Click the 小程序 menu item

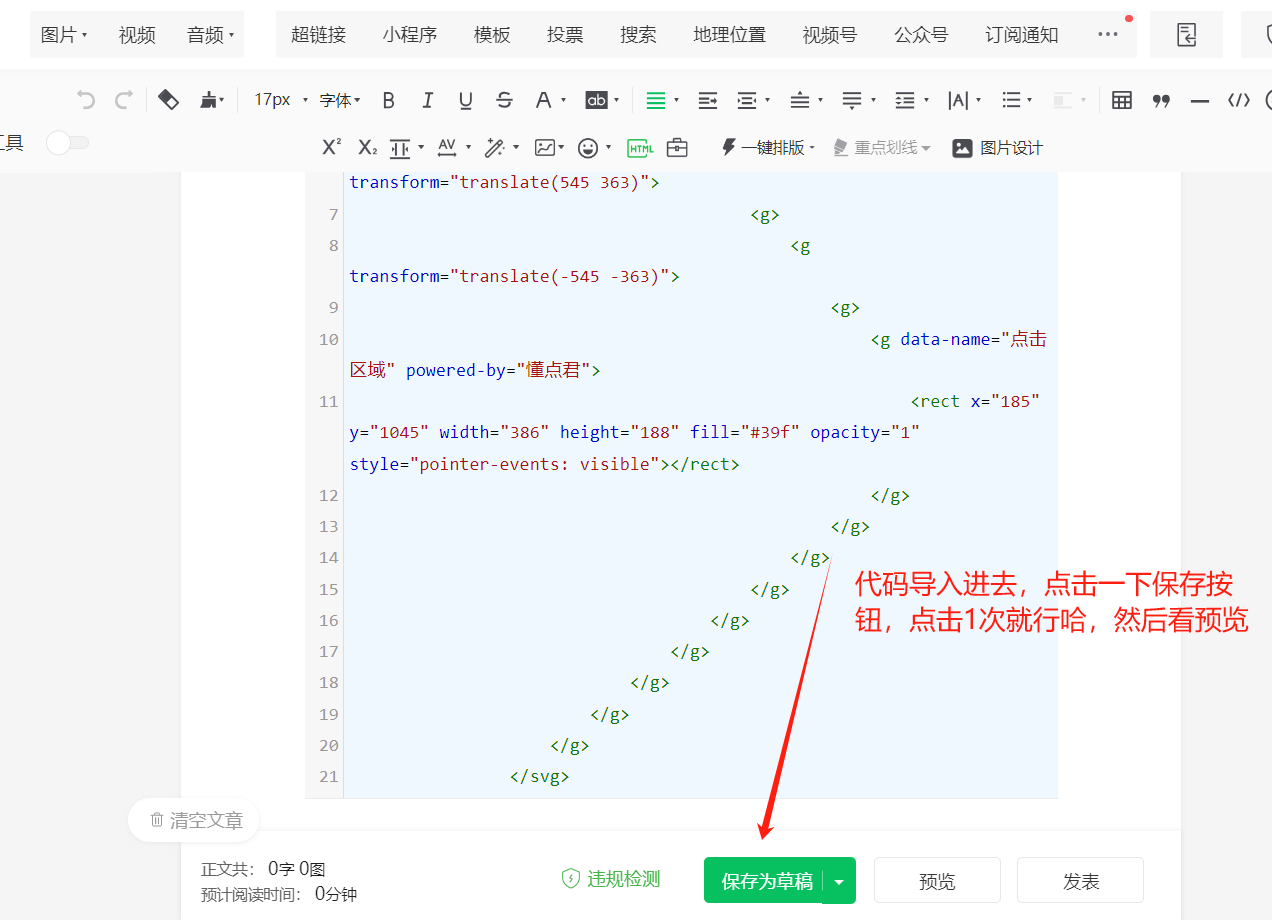pyautogui.click(x=410, y=35)
